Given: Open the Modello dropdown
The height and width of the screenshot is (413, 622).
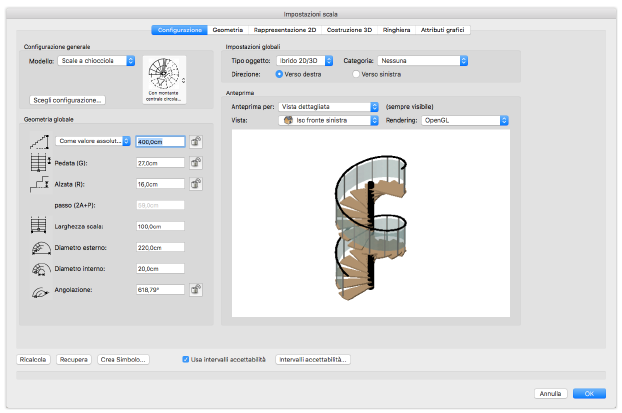Looking at the screenshot, I should click(96, 61).
